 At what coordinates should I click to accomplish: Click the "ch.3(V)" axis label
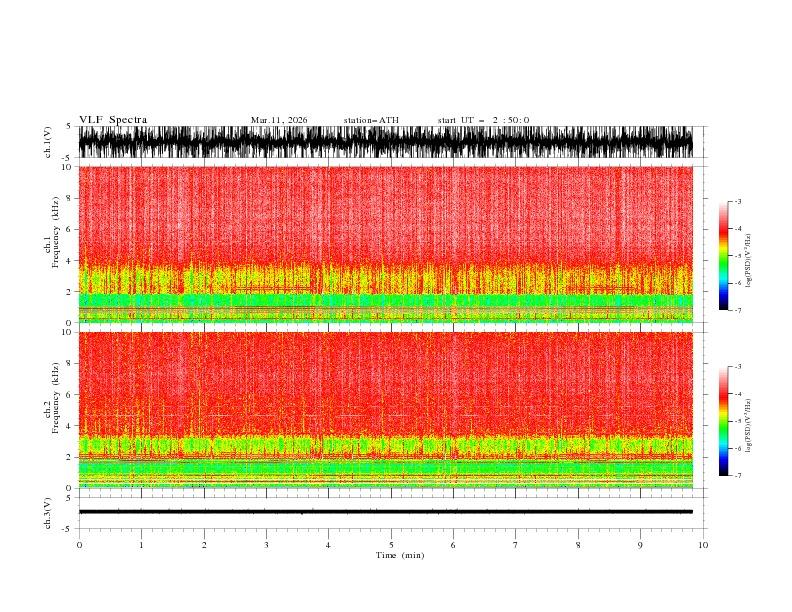pyautogui.click(x=48, y=513)
